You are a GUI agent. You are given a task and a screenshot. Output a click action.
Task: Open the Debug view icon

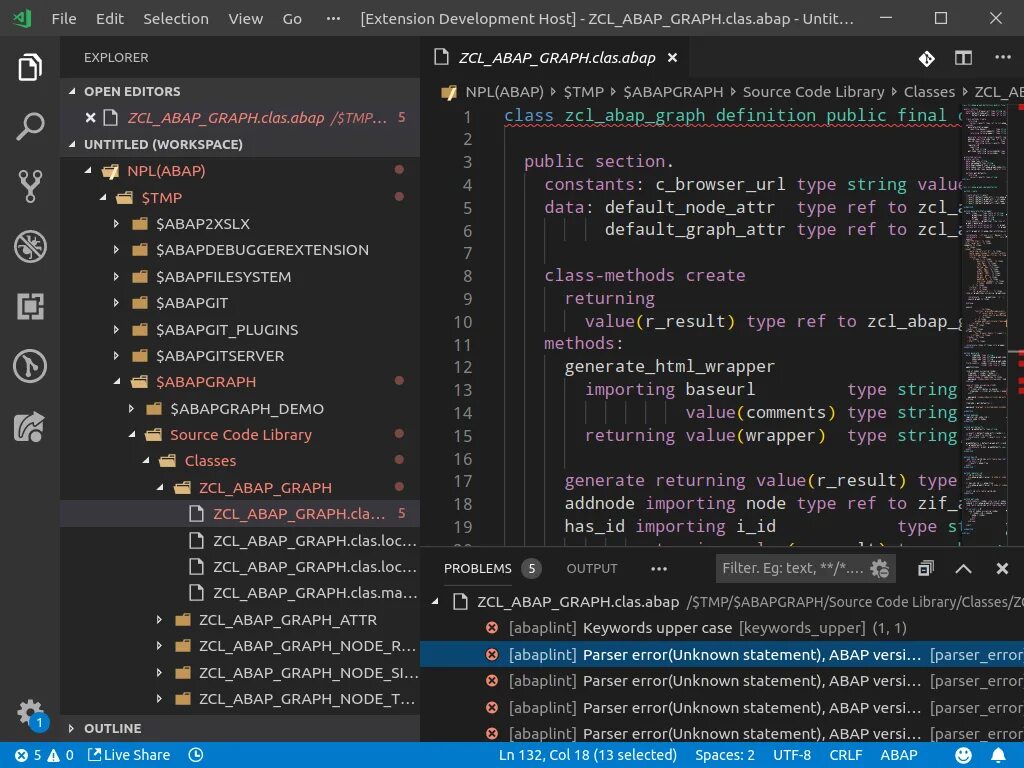coord(30,246)
